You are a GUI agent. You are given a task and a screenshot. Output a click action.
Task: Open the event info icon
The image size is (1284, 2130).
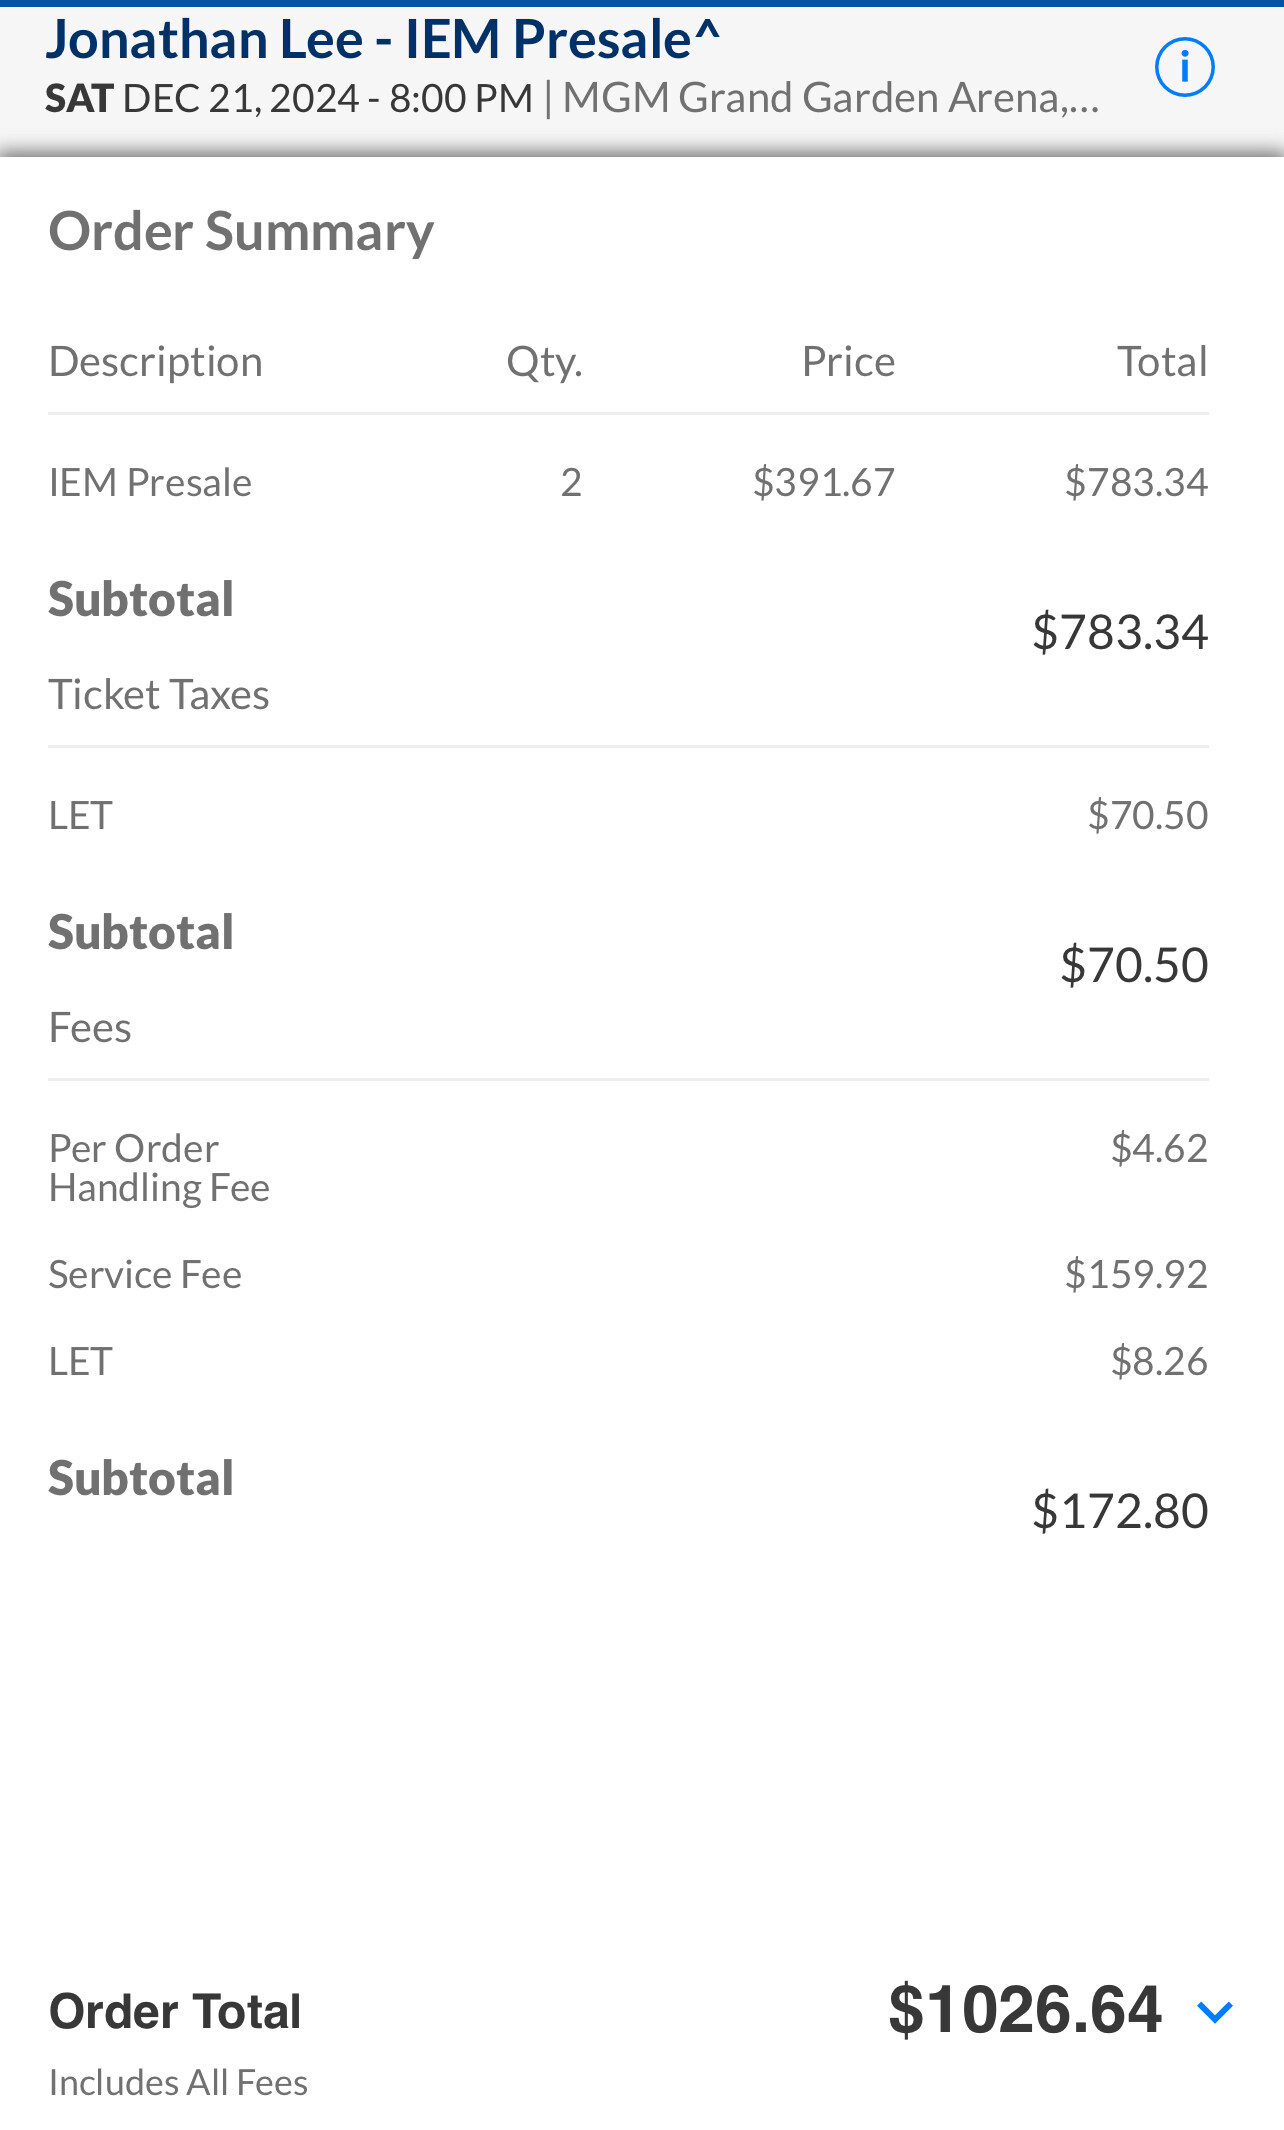coord(1184,68)
